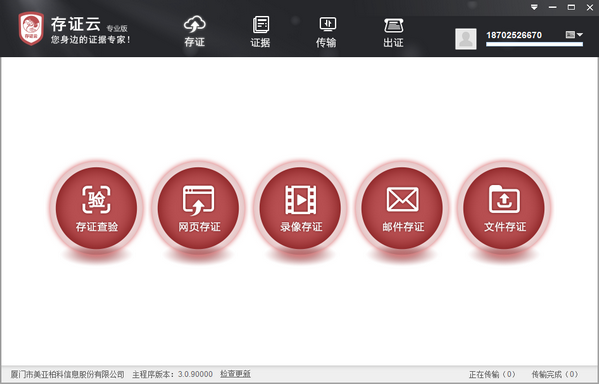Open the title bar menu dropdown triangle

coord(534,7)
